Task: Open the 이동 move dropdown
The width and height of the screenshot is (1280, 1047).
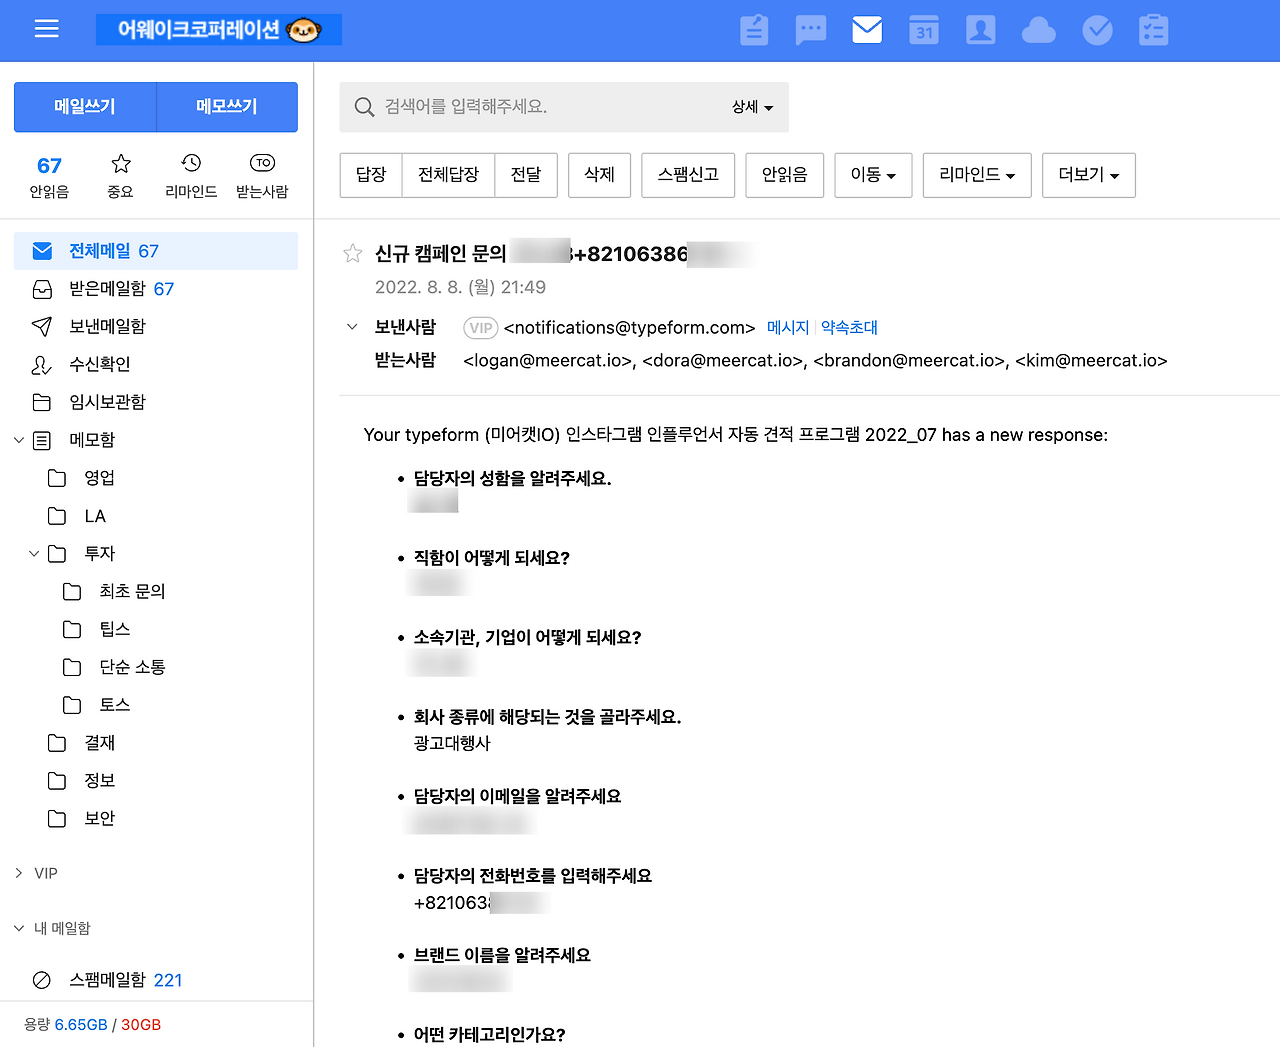Action: tap(873, 175)
